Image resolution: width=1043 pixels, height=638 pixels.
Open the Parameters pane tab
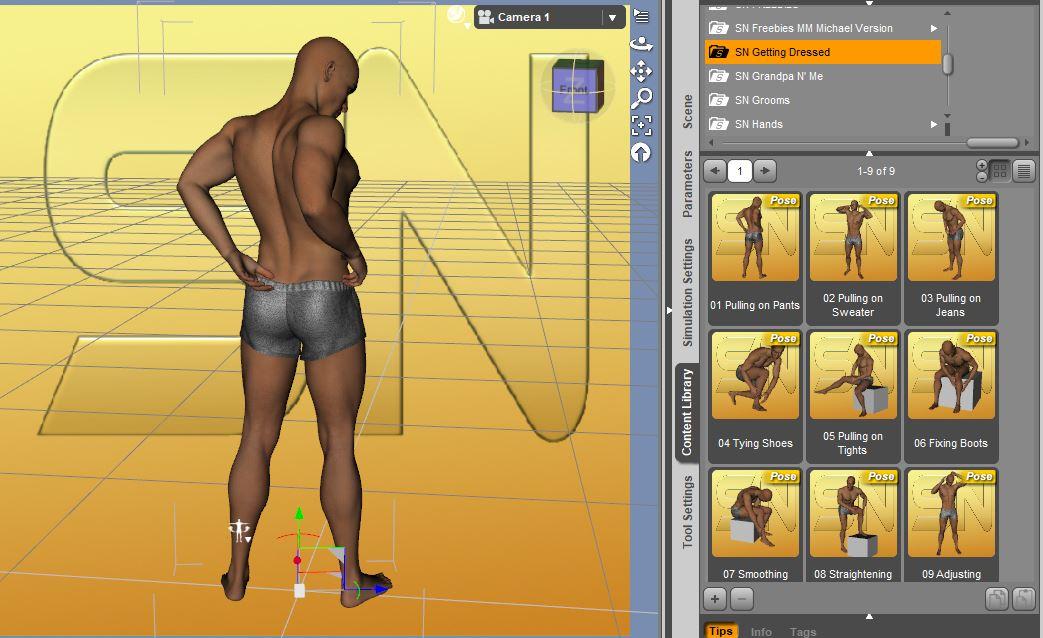point(687,184)
